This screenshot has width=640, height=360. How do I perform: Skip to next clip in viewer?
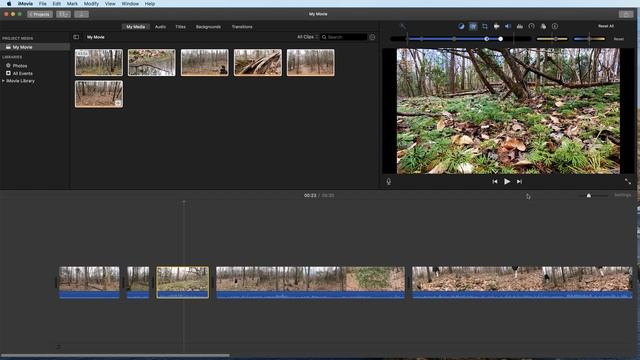click(x=519, y=182)
